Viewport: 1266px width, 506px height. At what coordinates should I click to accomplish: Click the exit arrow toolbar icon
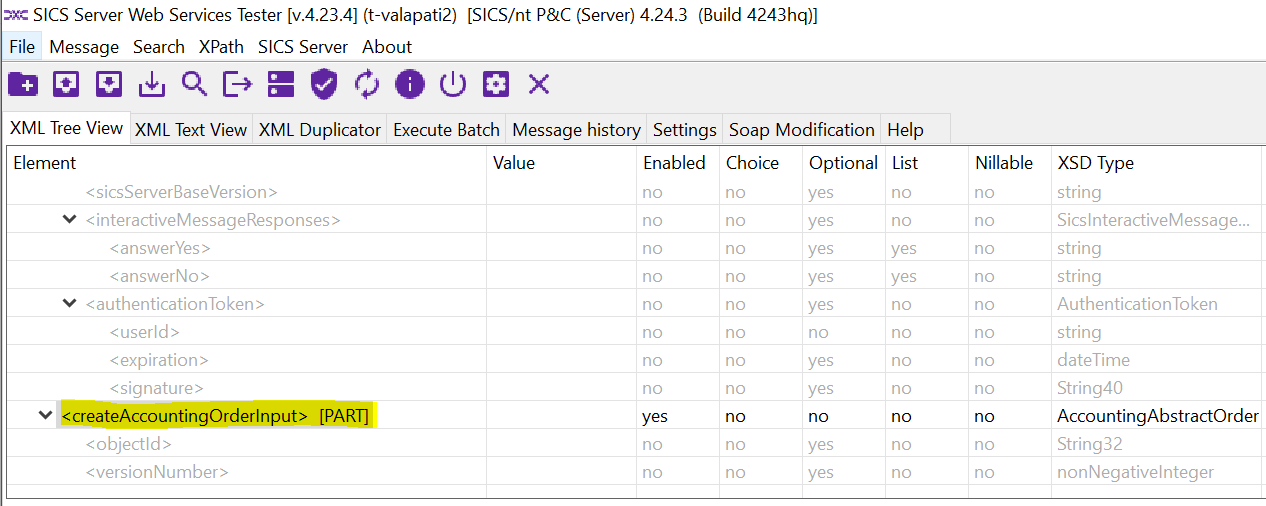click(x=237, y=85)
